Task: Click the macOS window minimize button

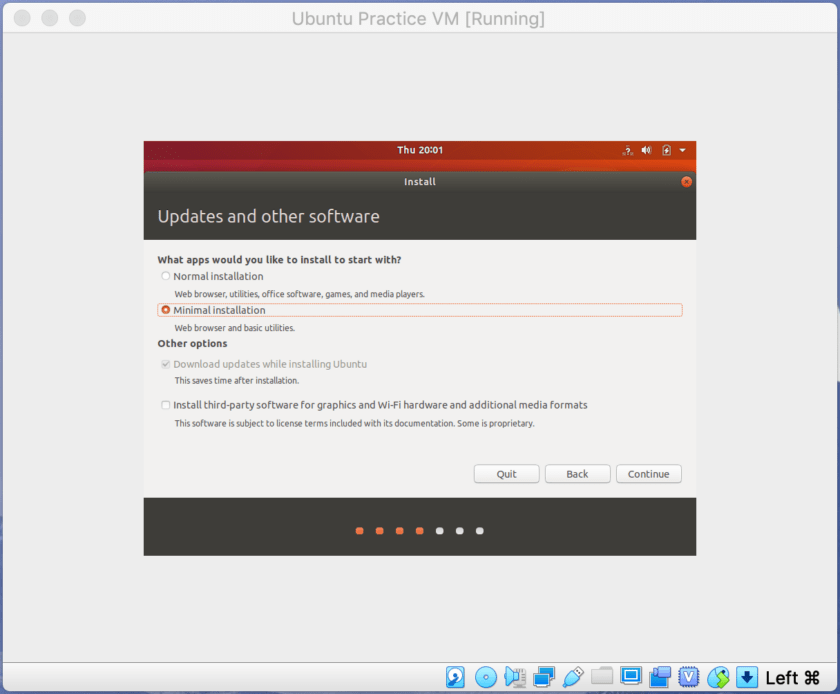Action: (x=50, y=18)
